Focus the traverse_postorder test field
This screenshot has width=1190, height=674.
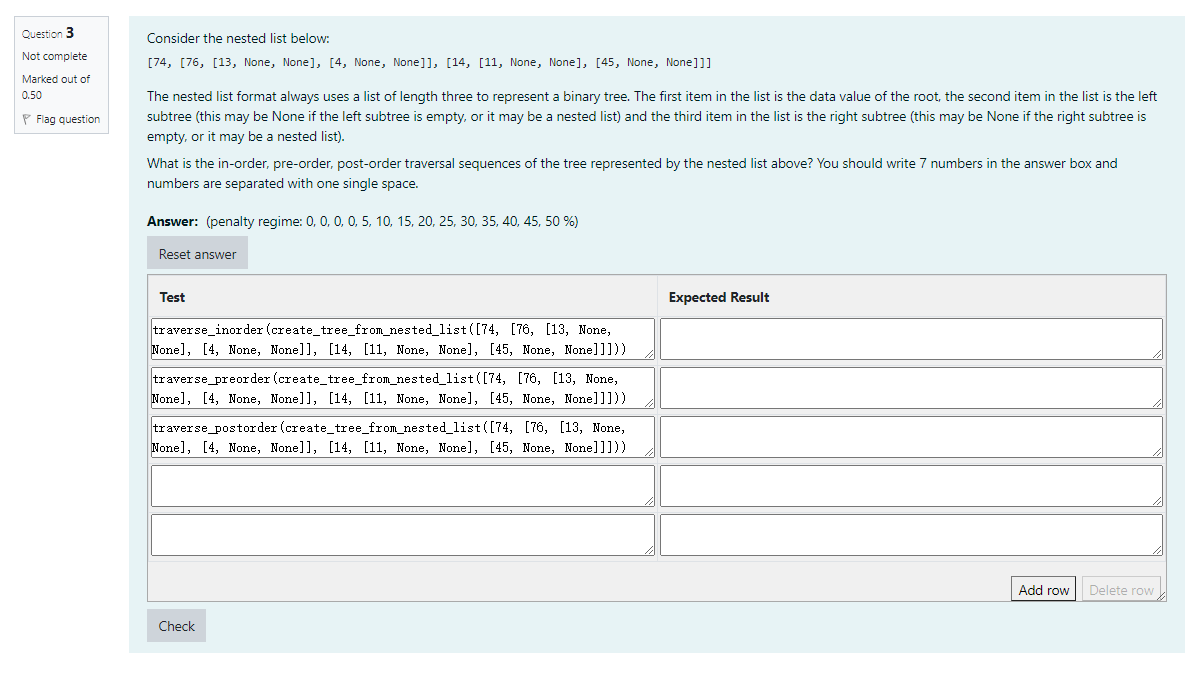pyautogui.click(x=402, y=437)
